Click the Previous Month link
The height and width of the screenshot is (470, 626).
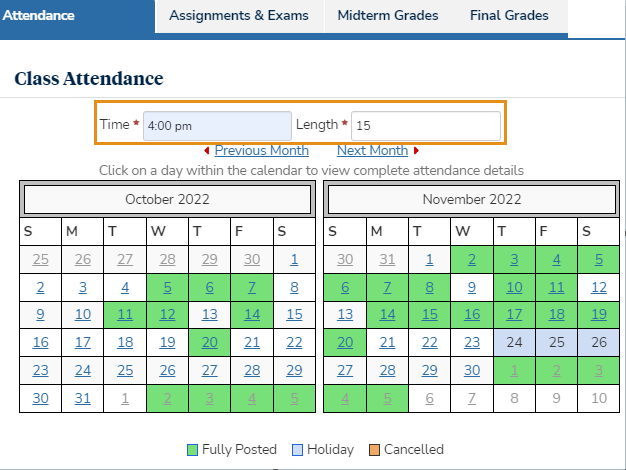pyautogui.click(x=261, y=151)
